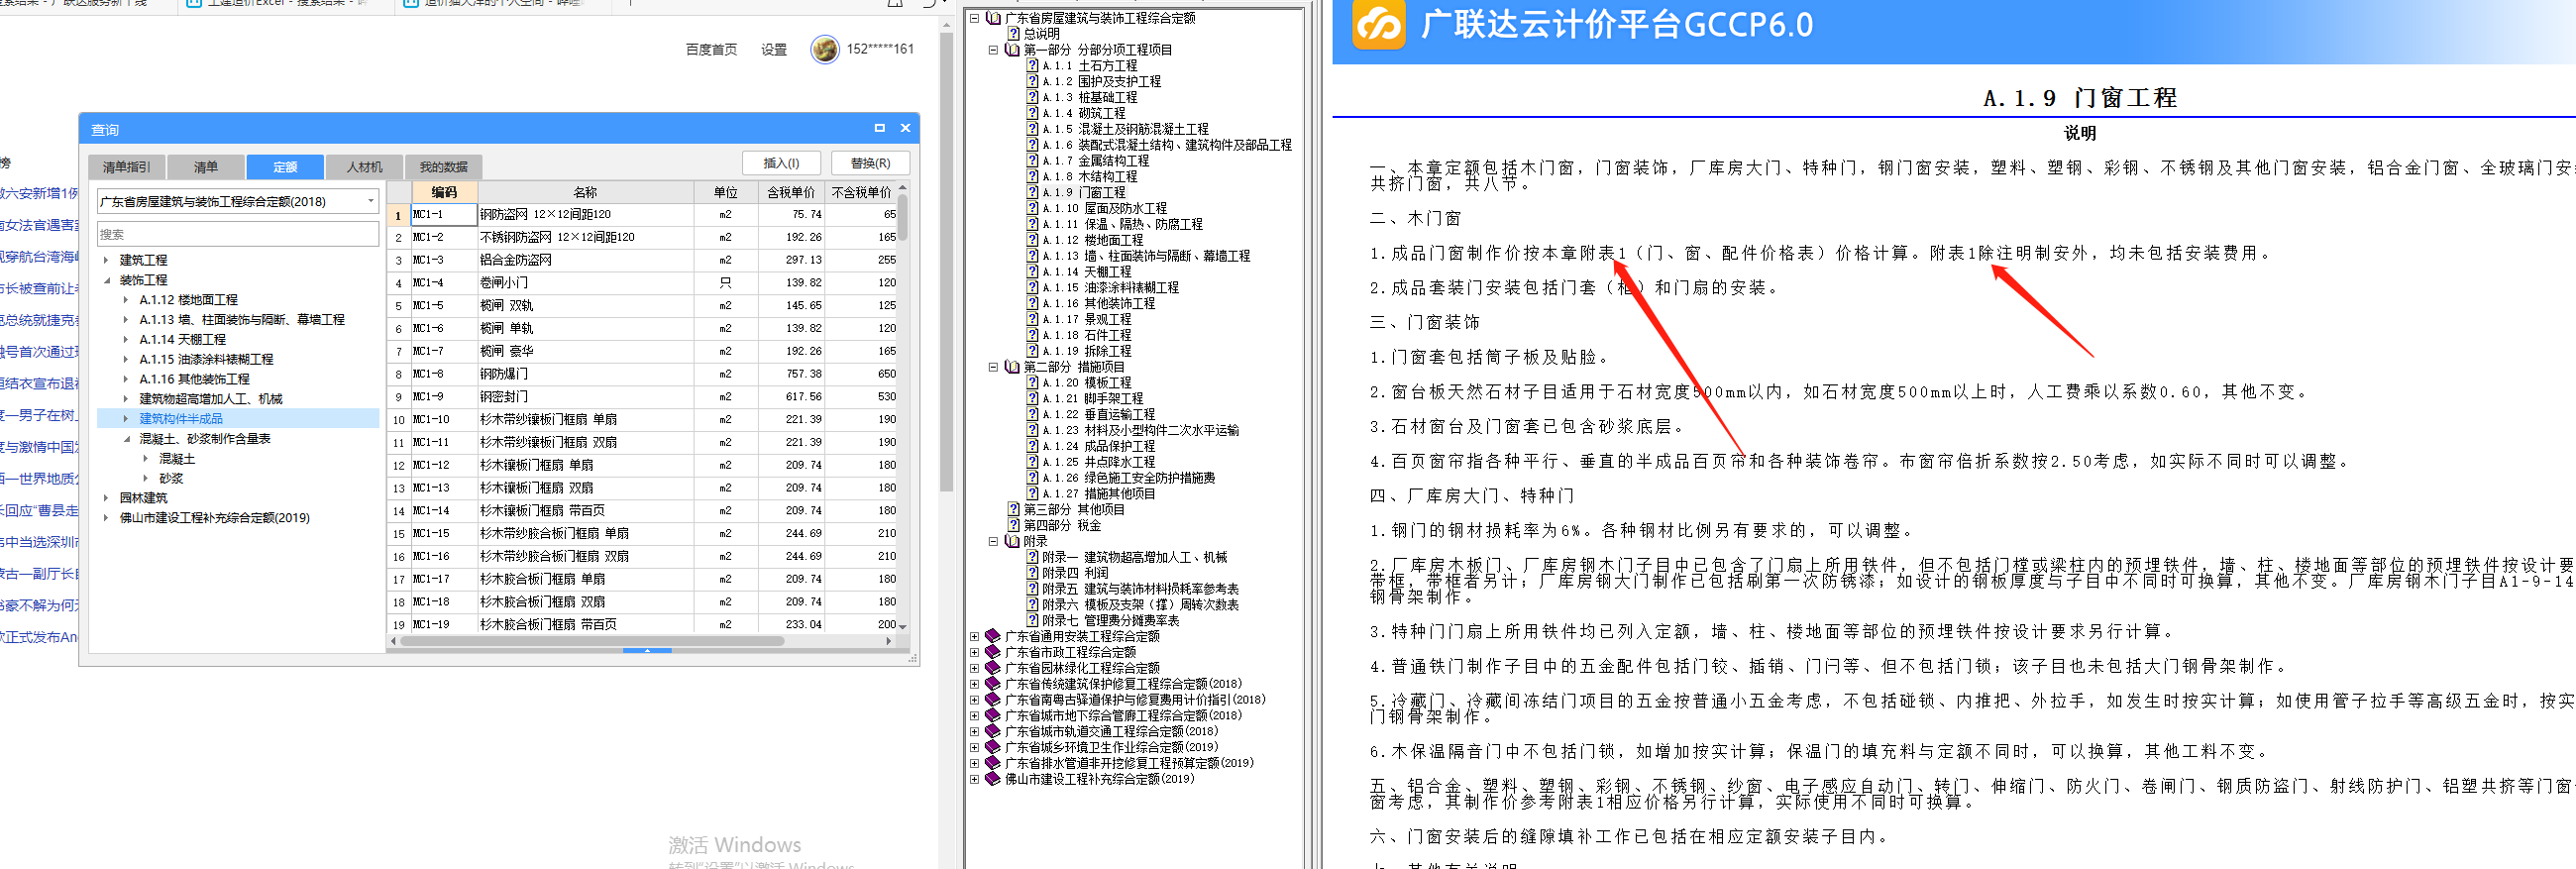Click closed-book icon of 广东省园林绿化工程综合定额
Screen dimensions: 2576x869
tap(993, 668)
